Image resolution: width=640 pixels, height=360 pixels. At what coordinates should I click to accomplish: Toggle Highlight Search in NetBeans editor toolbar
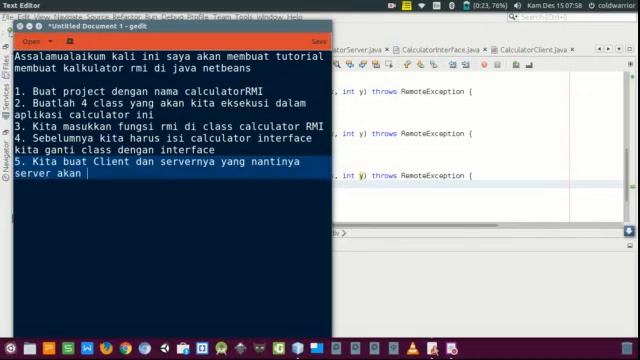(x=376, y=64)
